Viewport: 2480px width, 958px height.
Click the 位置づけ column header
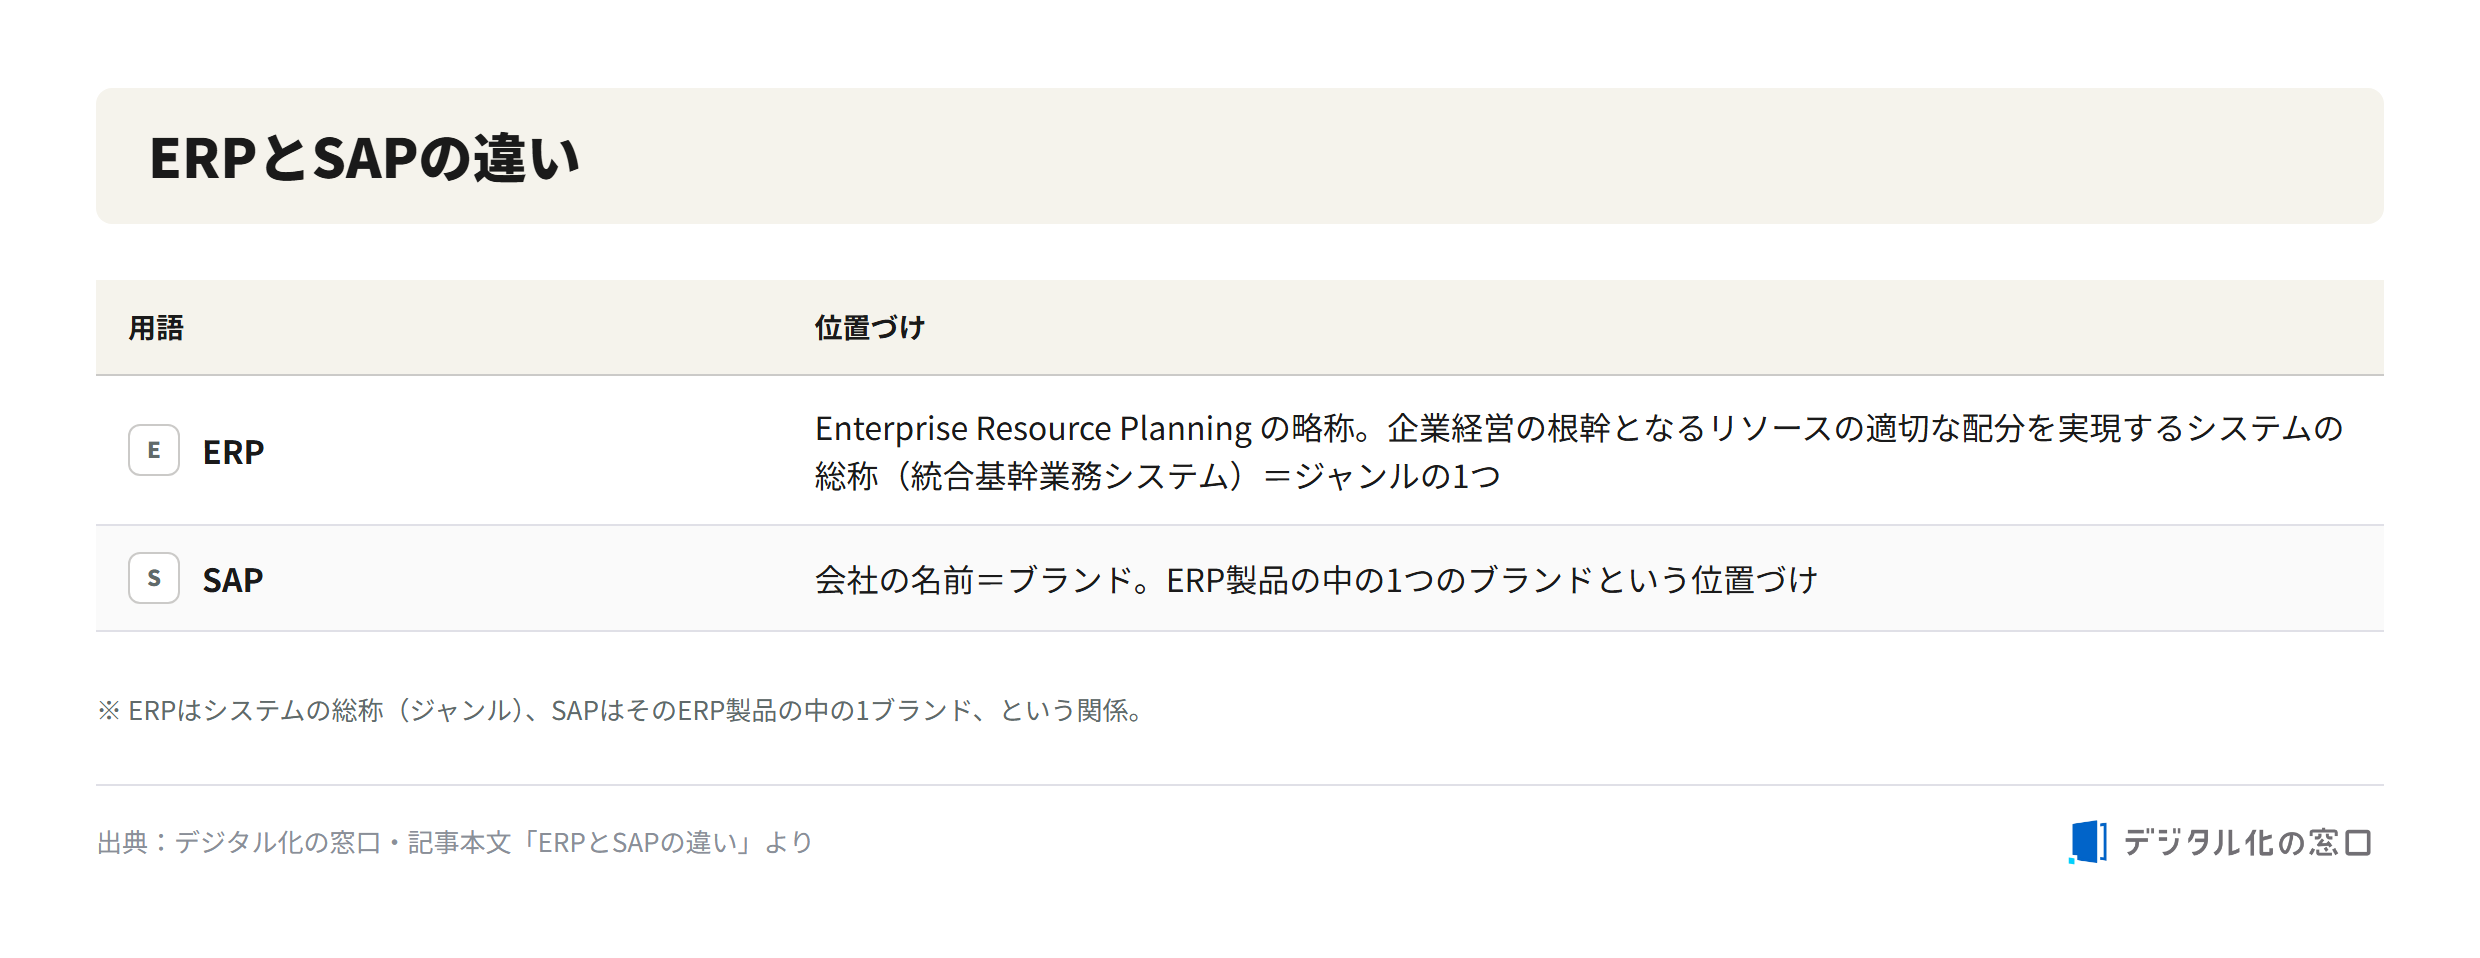870,328
